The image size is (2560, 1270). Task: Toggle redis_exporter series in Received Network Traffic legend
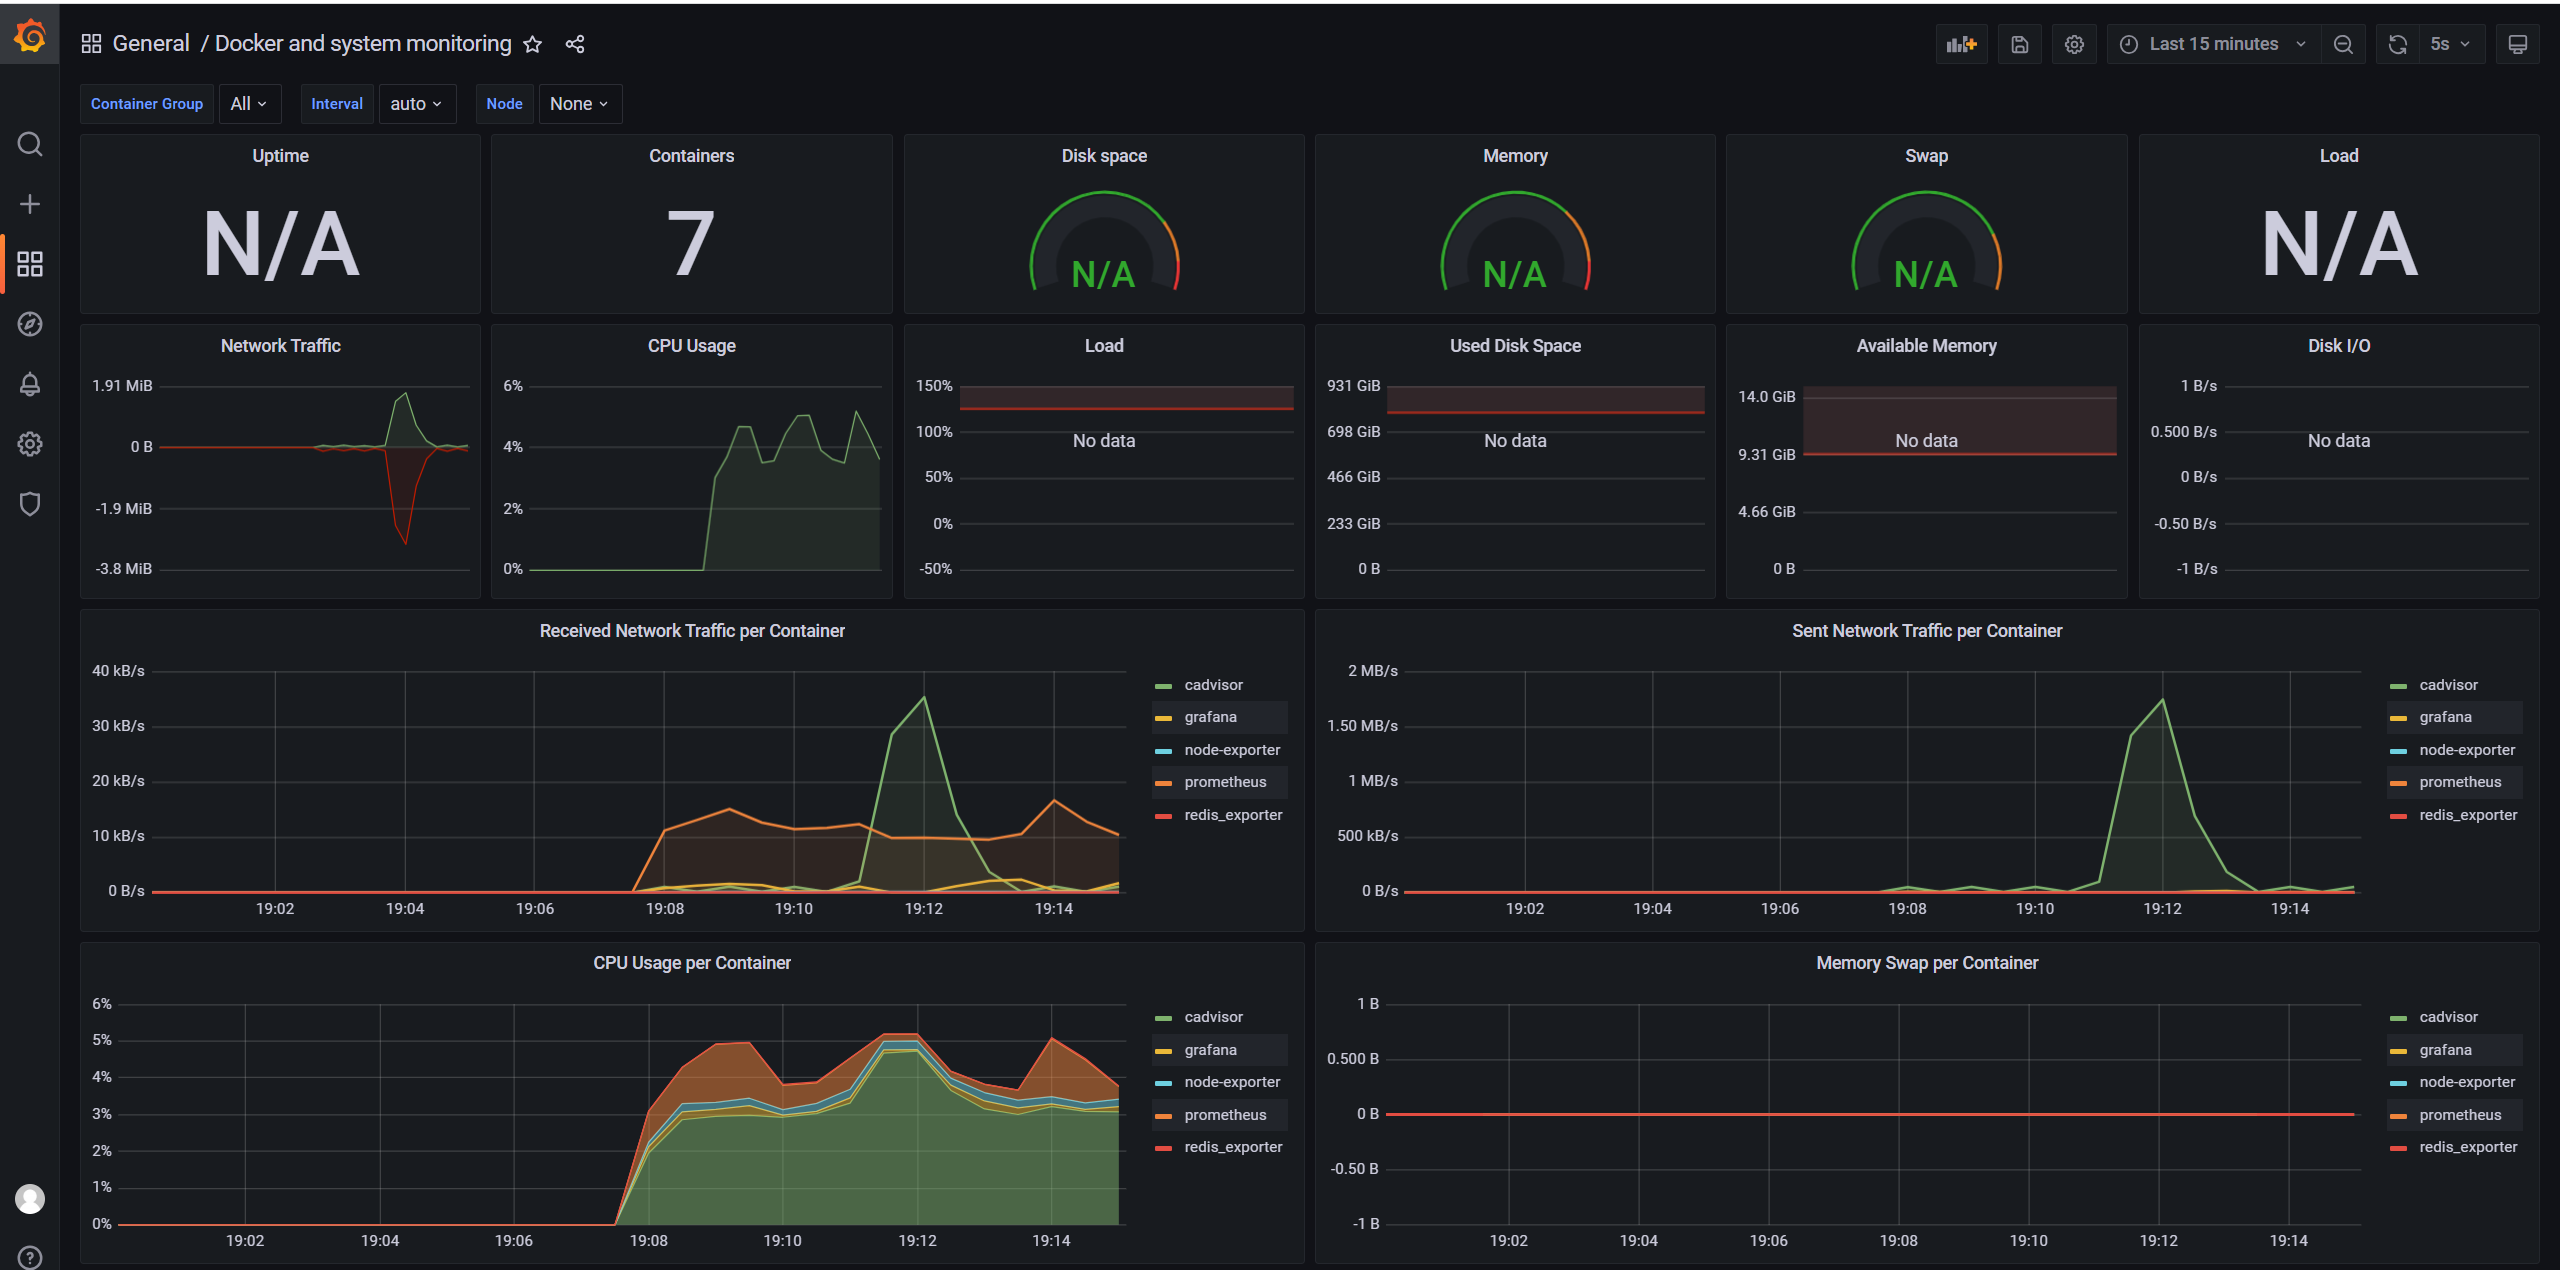point(1233,815)
